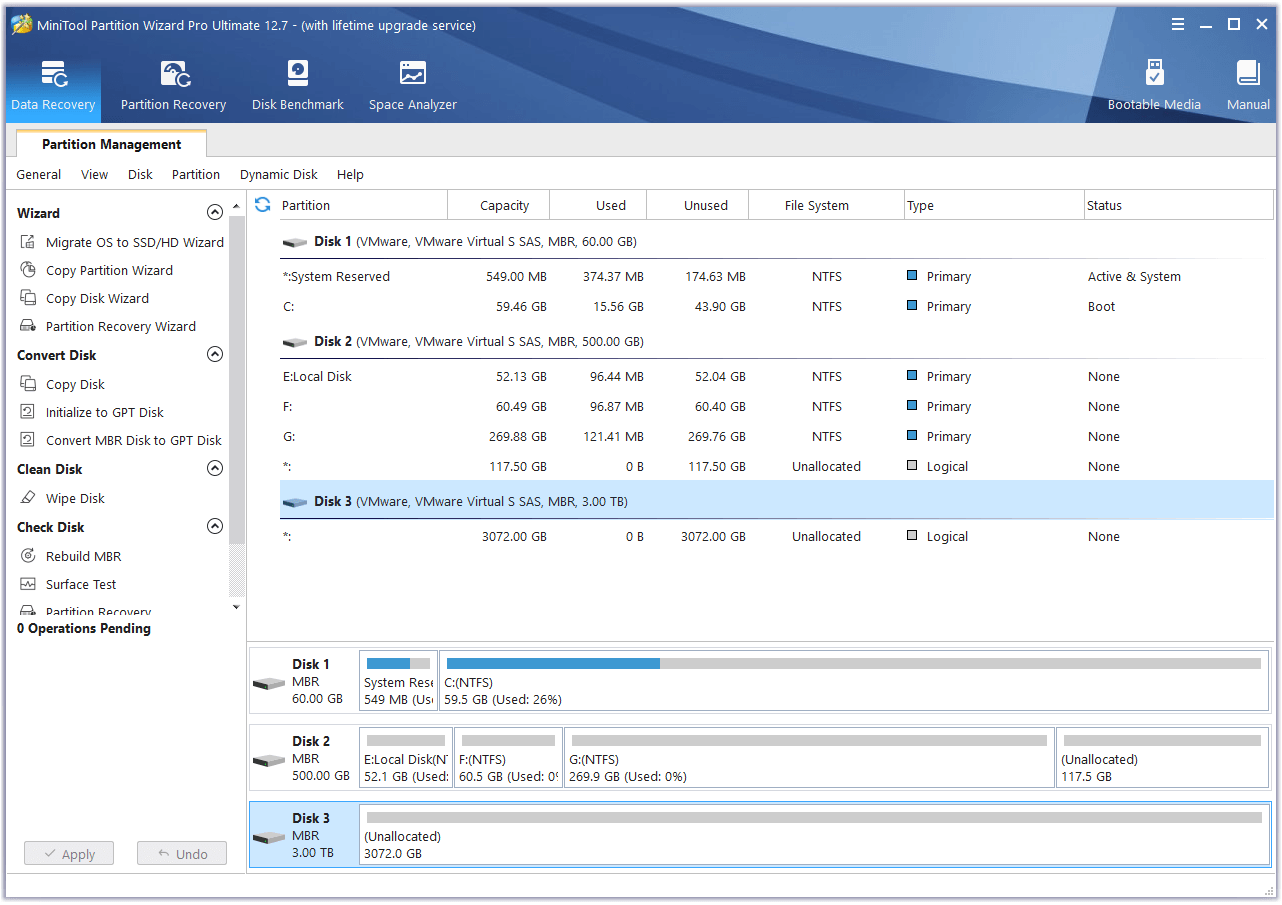Click scroll-down arrow of sidebar scrollbar

coord(236,606)
